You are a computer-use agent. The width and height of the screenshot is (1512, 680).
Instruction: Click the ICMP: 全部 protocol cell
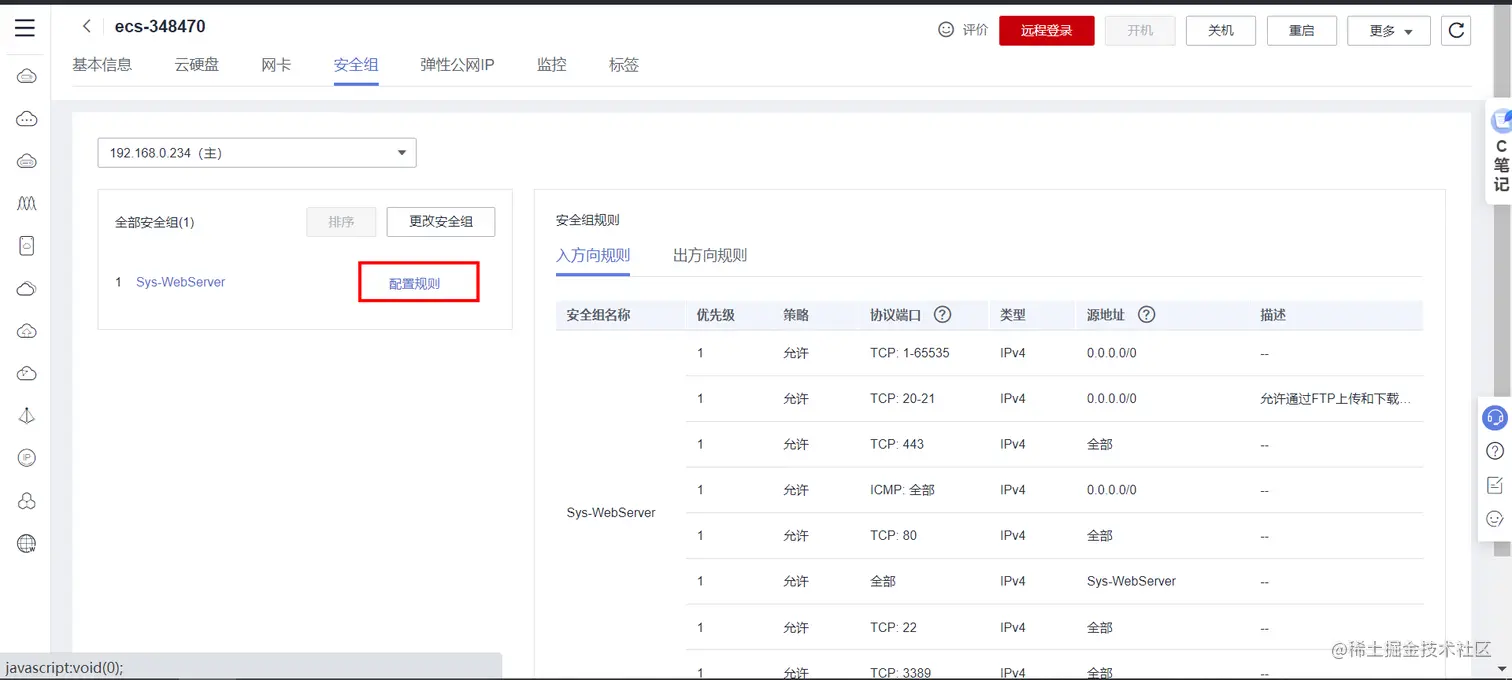pos(903,490)
